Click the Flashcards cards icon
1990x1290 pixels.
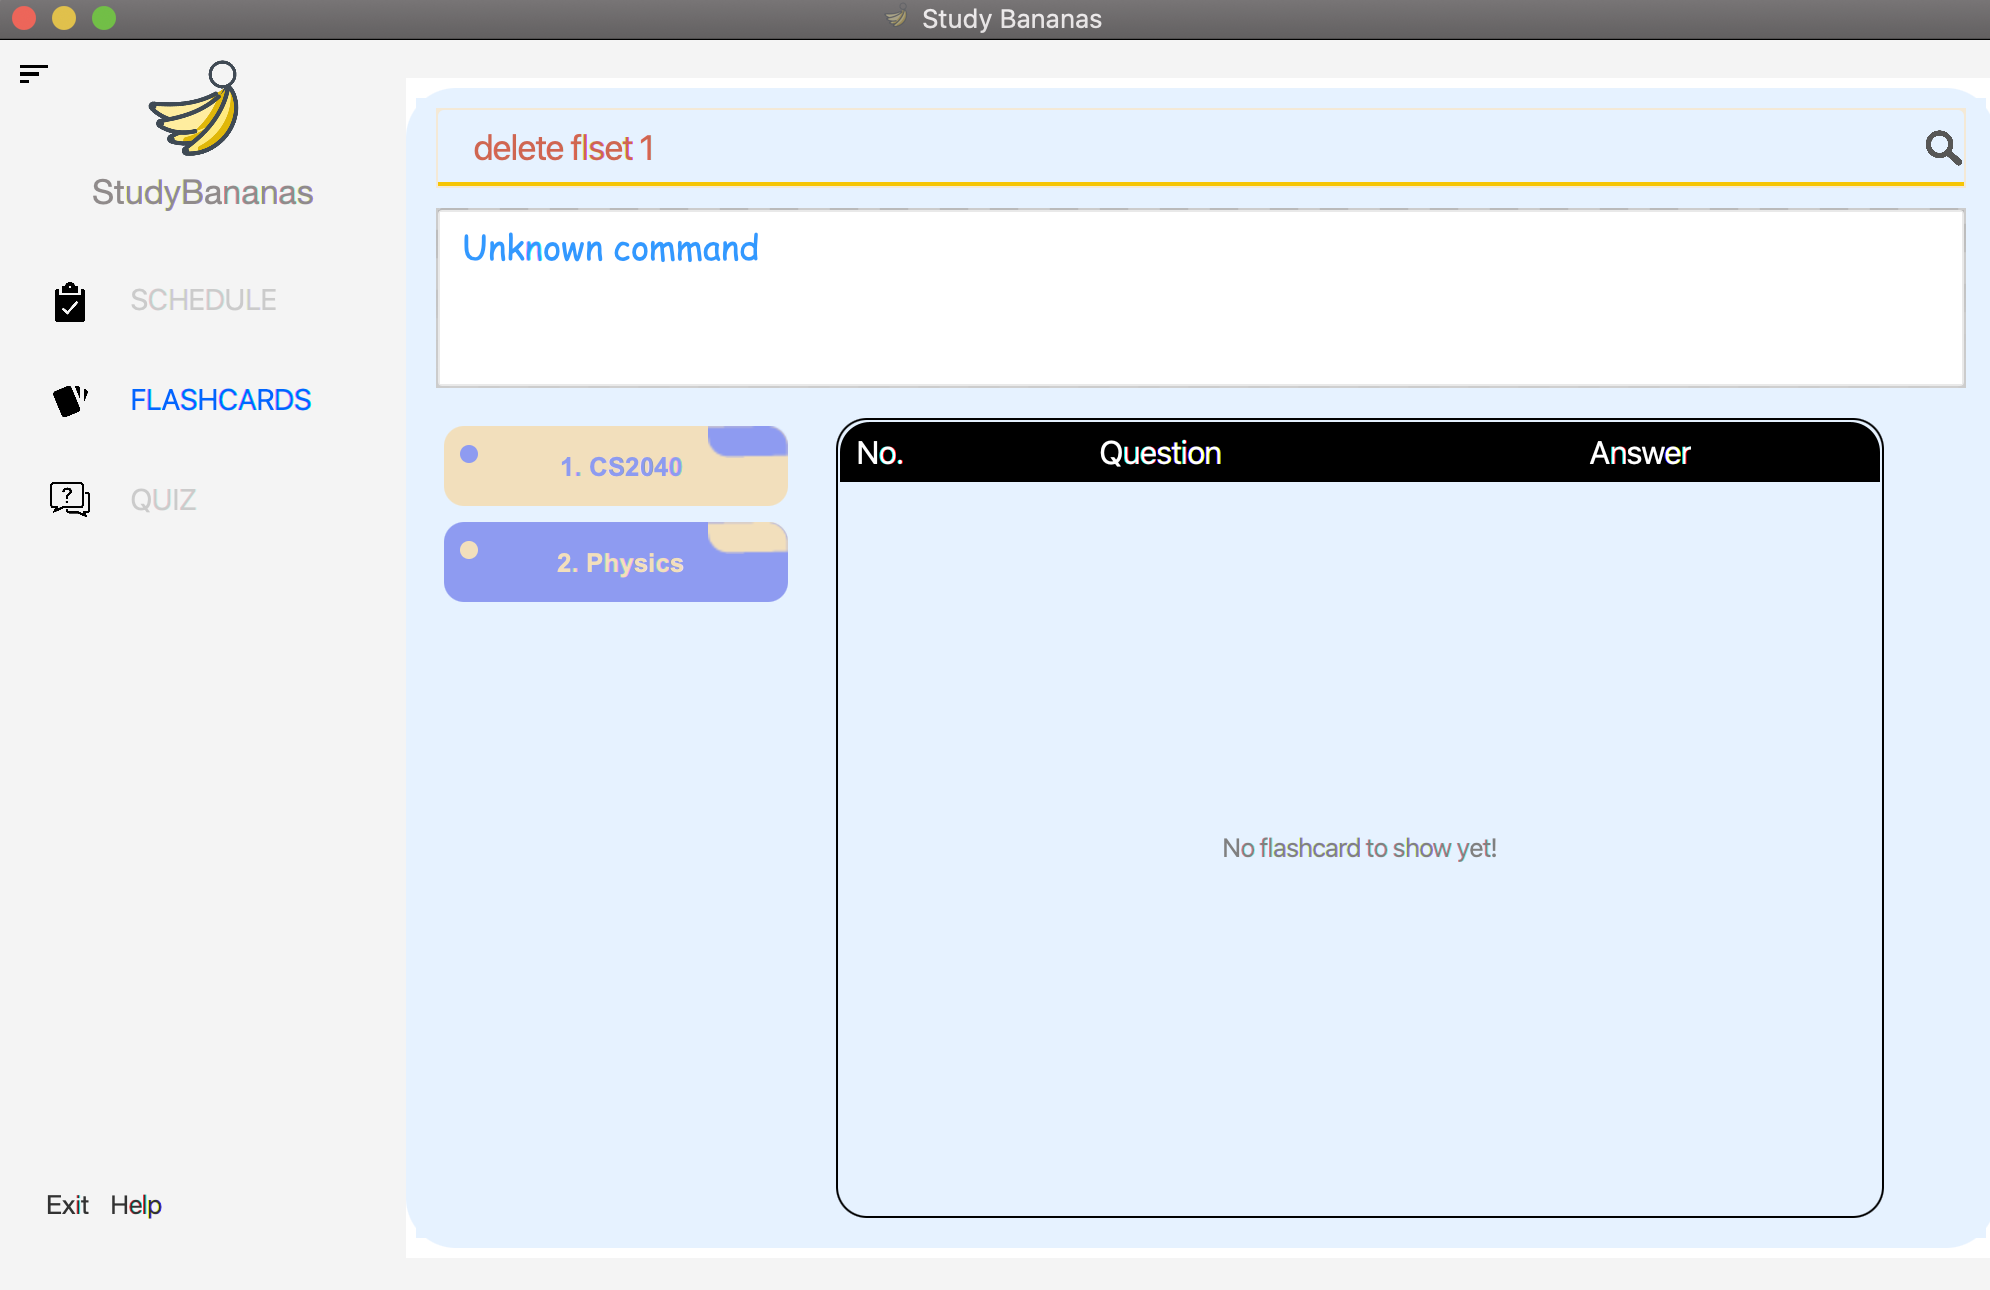[70, 400]
